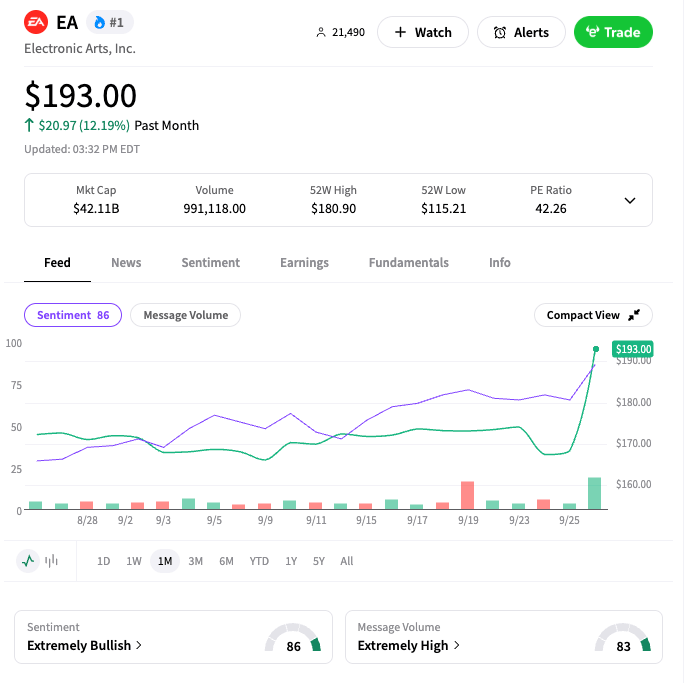This screenshot has width=684, height=683.
Task: Toggle the Sentiment 86 chart pill
Action: pyautogui.click(x=73, y=315)
